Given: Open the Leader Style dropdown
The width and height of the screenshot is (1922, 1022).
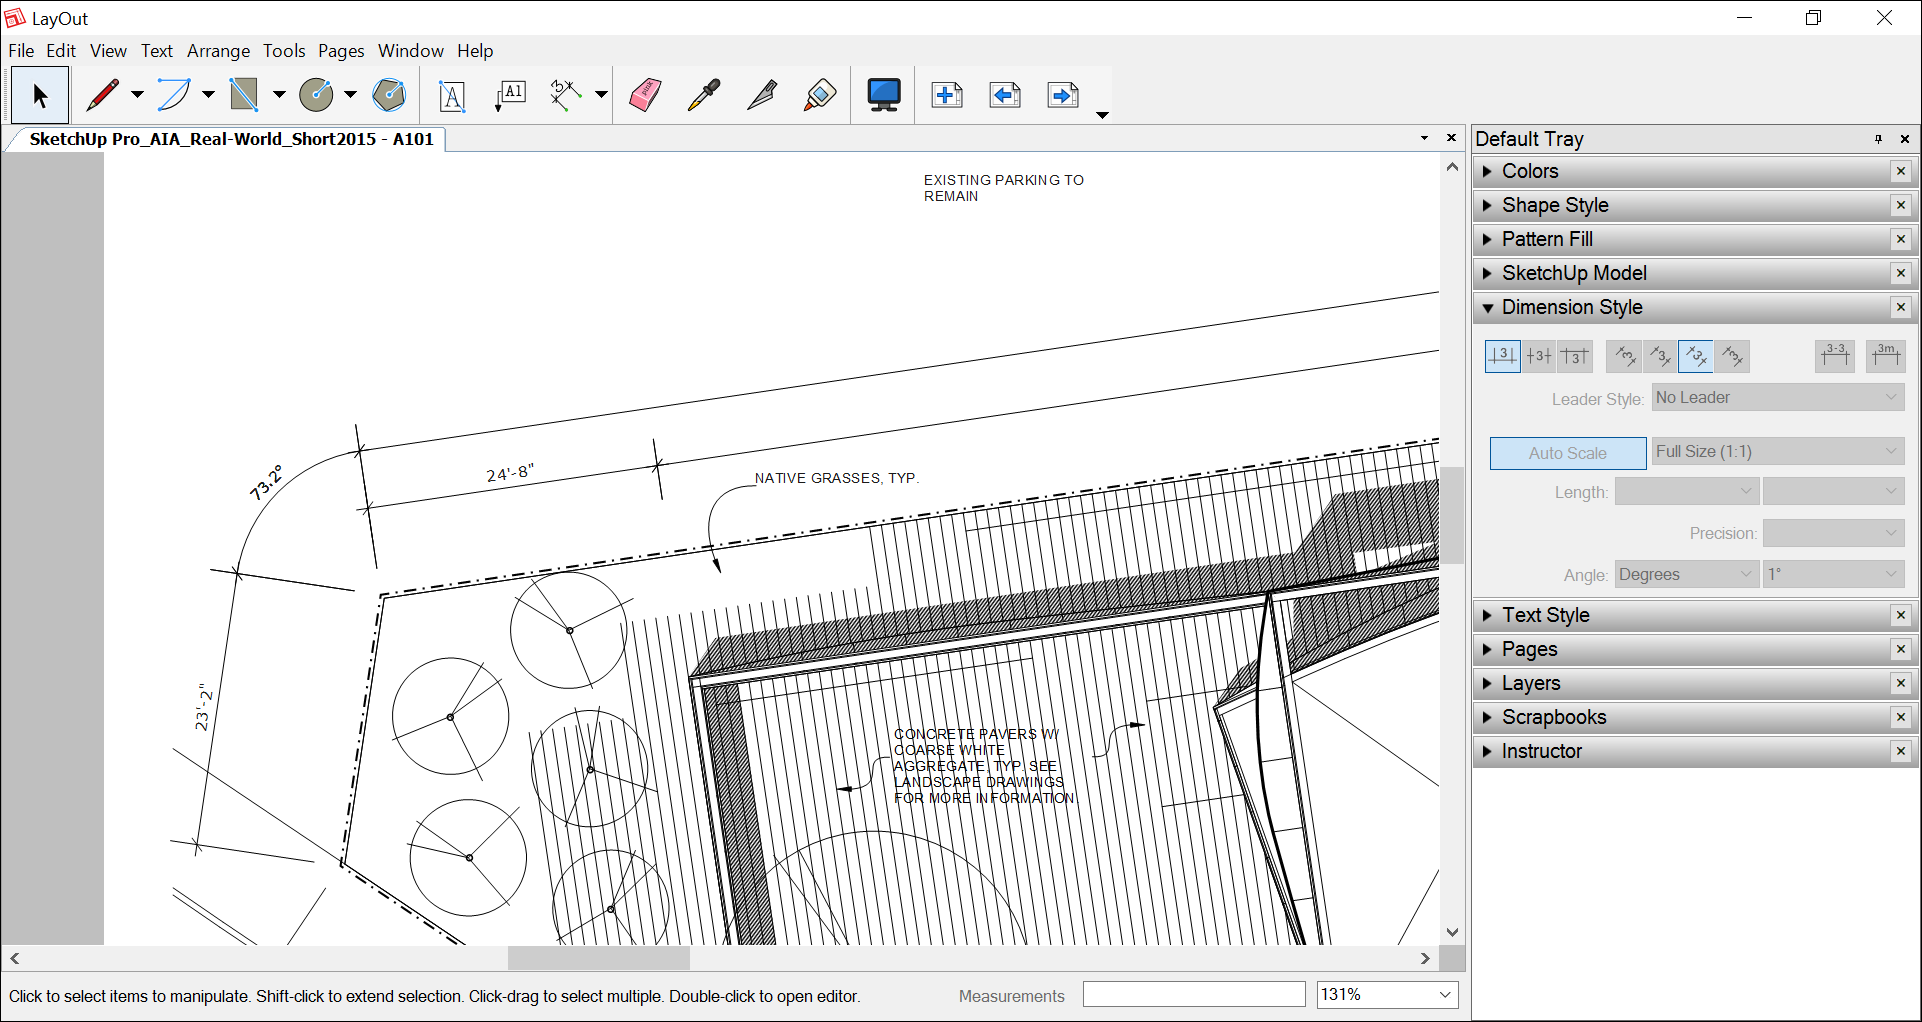Looking at the screenshot, I should (1777, 397).
